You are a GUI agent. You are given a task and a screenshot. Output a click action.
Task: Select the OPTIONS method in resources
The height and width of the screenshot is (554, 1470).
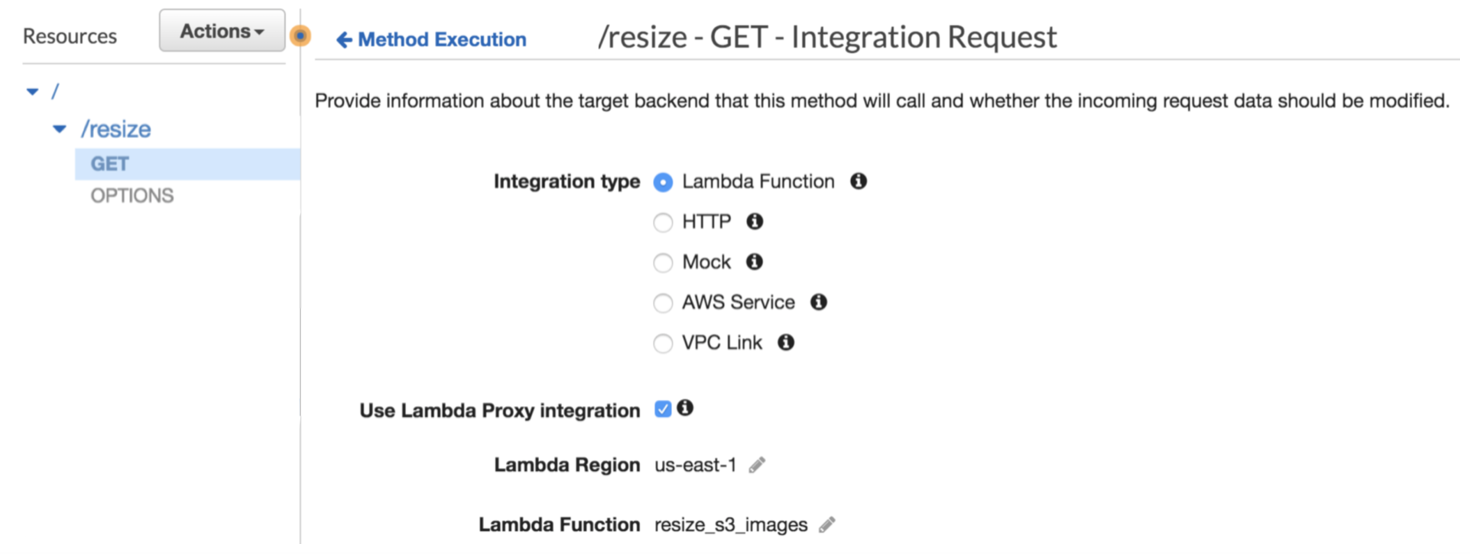click(x=132, y=195)
